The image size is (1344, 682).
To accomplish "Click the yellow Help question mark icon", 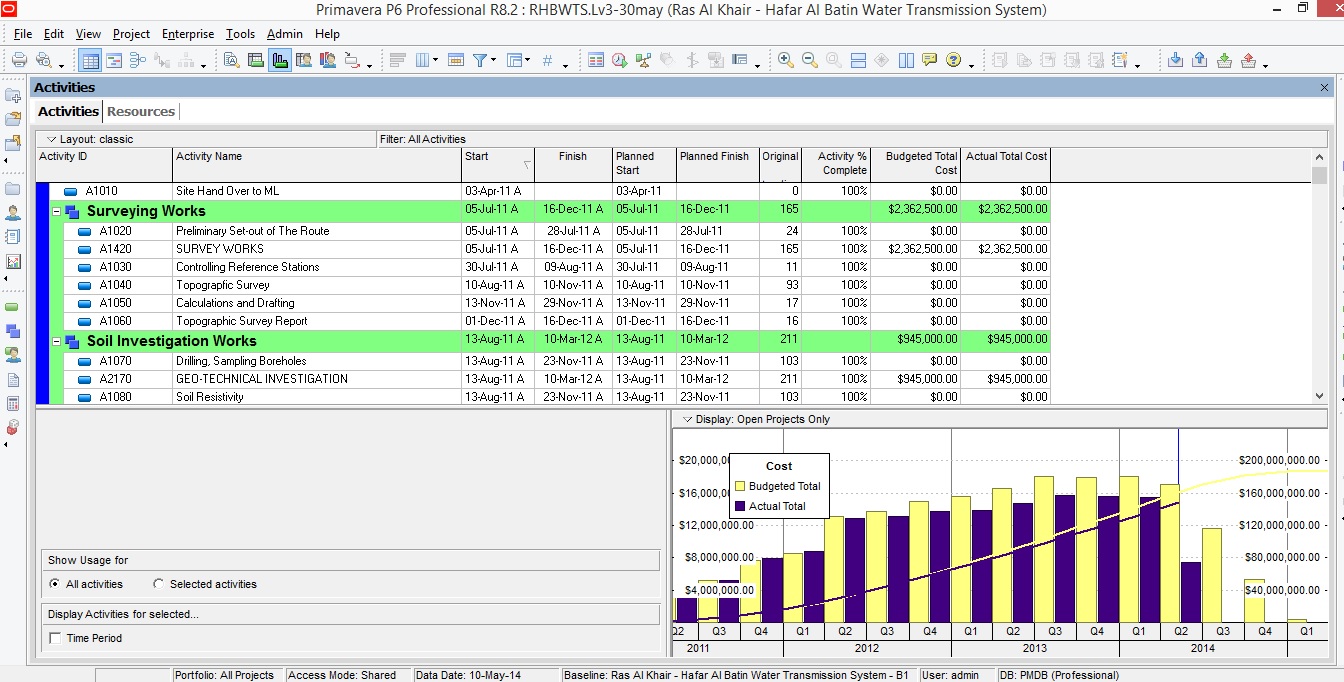I will pos(954,60).
